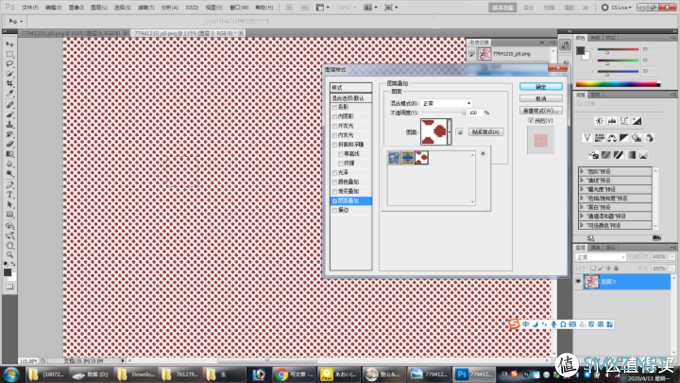Select the Horizontal Type tool
Screen dimensions: 680x383
tap(10, 195)
